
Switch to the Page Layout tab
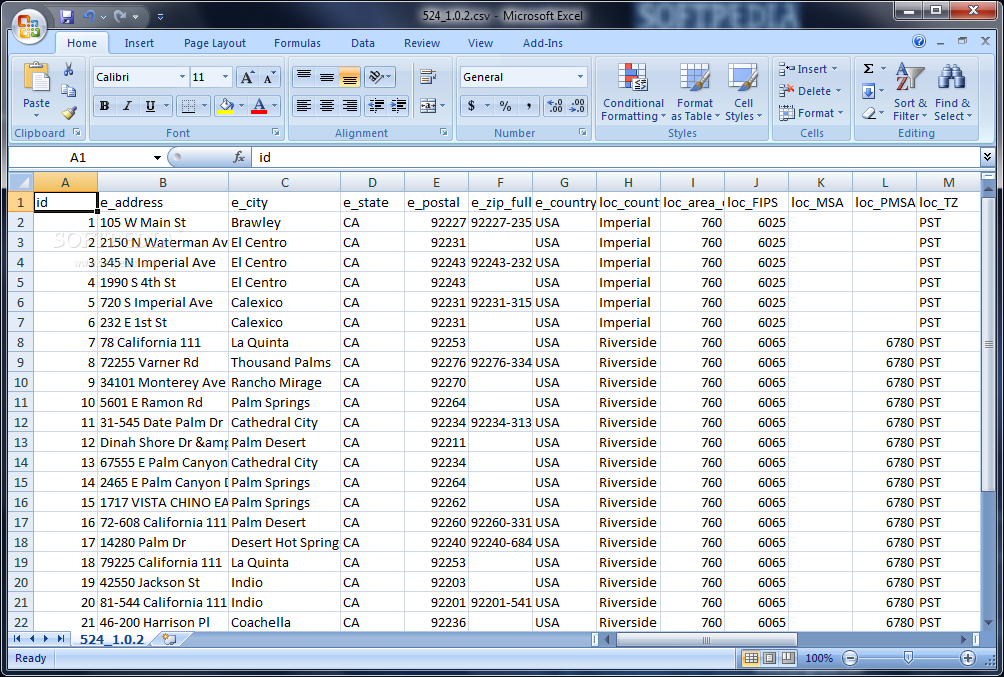pyautogui.click(x=215, y=43)
